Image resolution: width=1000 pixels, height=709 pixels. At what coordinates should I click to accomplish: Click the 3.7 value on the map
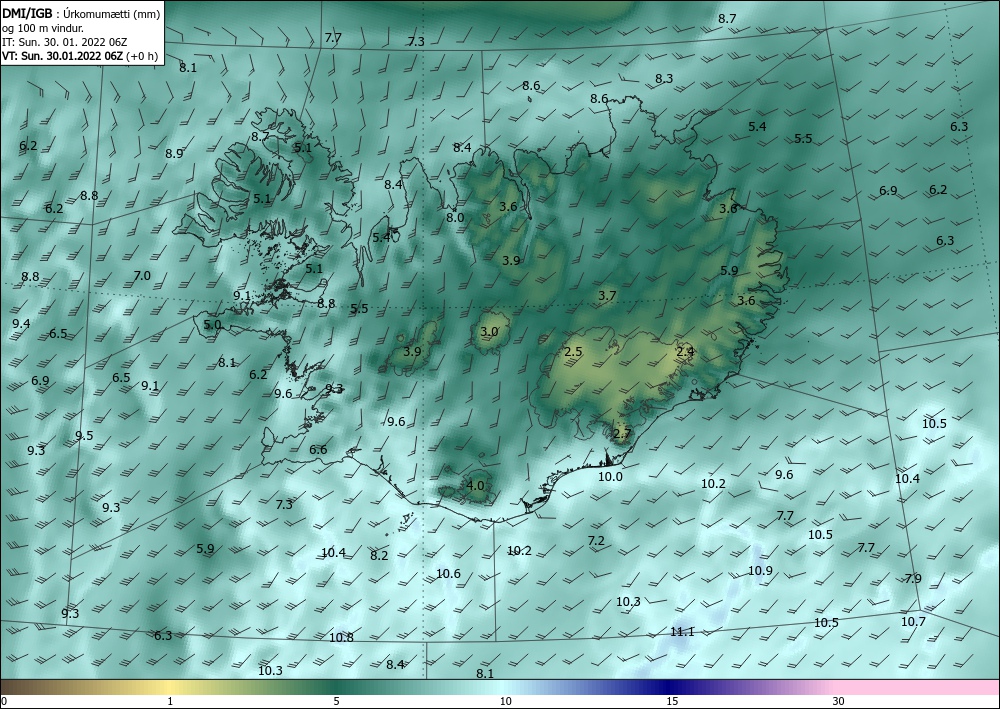(x=607, y=296)
